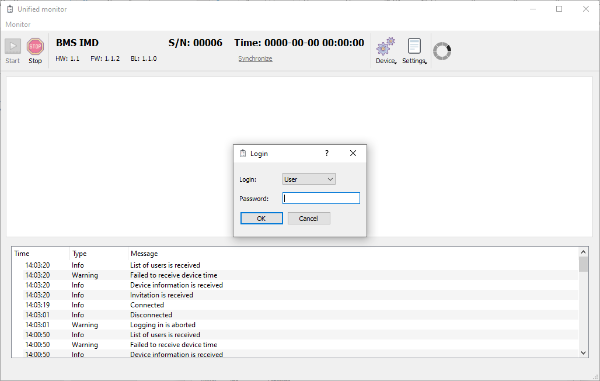Click the 14:03:19 timestamp cell
The height and width of the screenshot is (381, 600).
tap(38, 305)
